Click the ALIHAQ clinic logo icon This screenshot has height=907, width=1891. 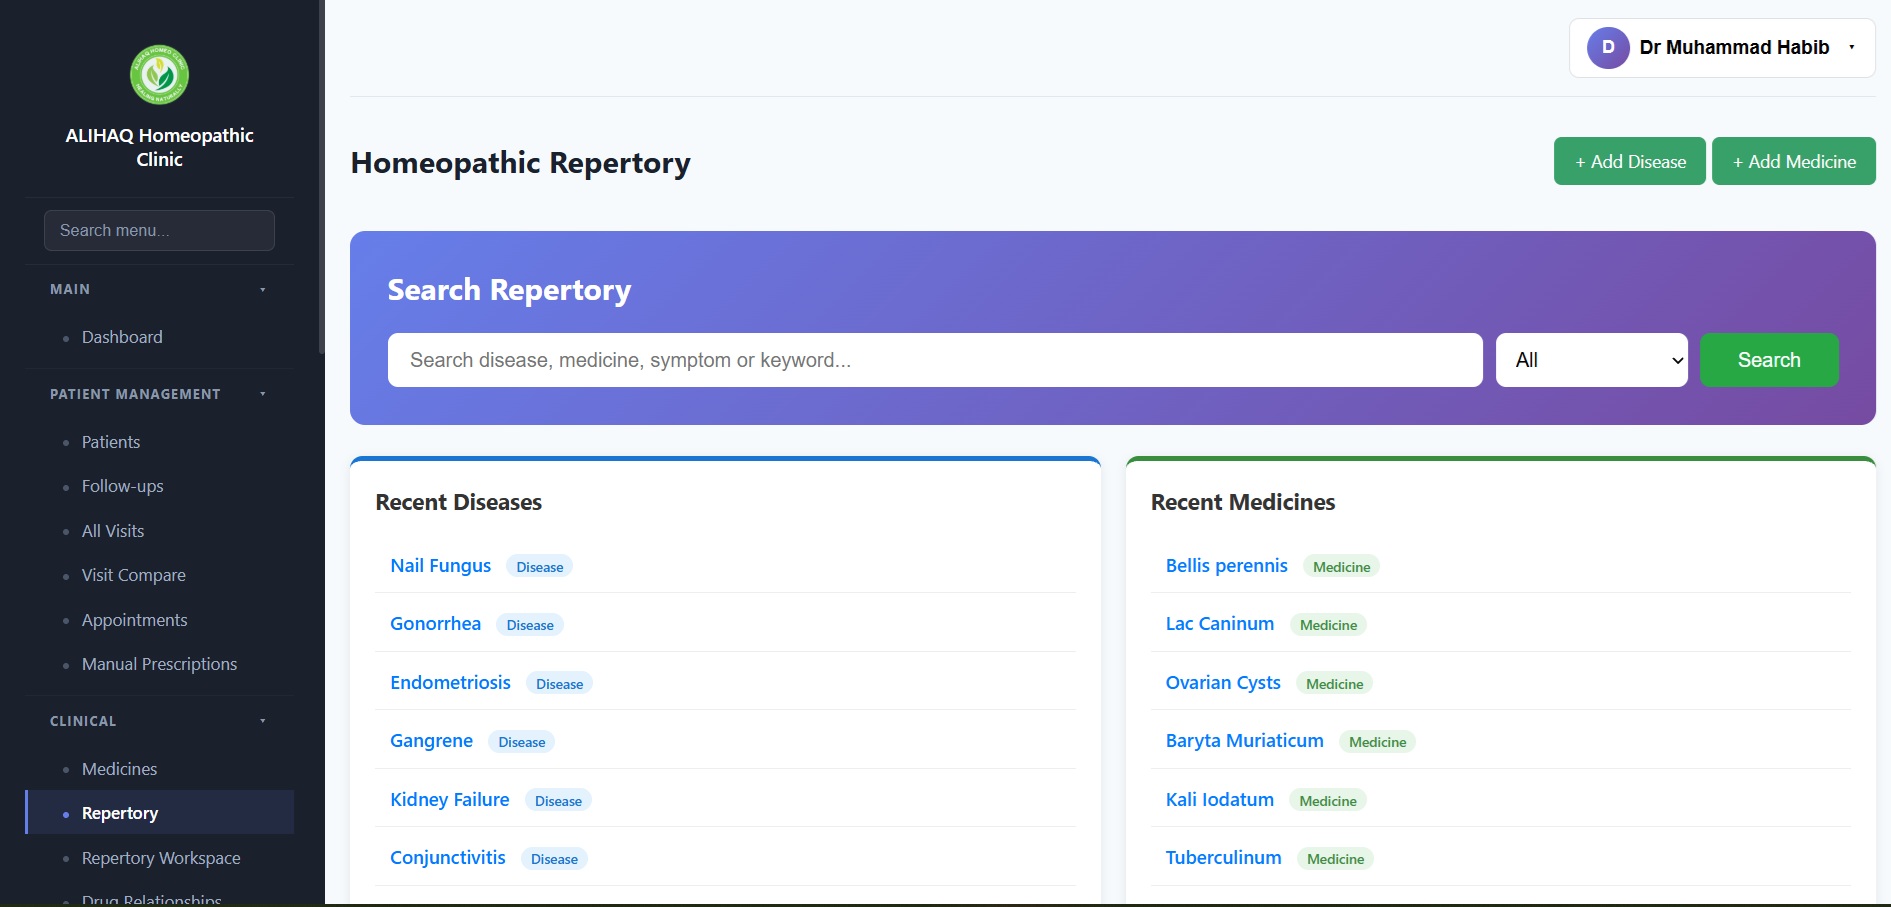click(159, 75)
